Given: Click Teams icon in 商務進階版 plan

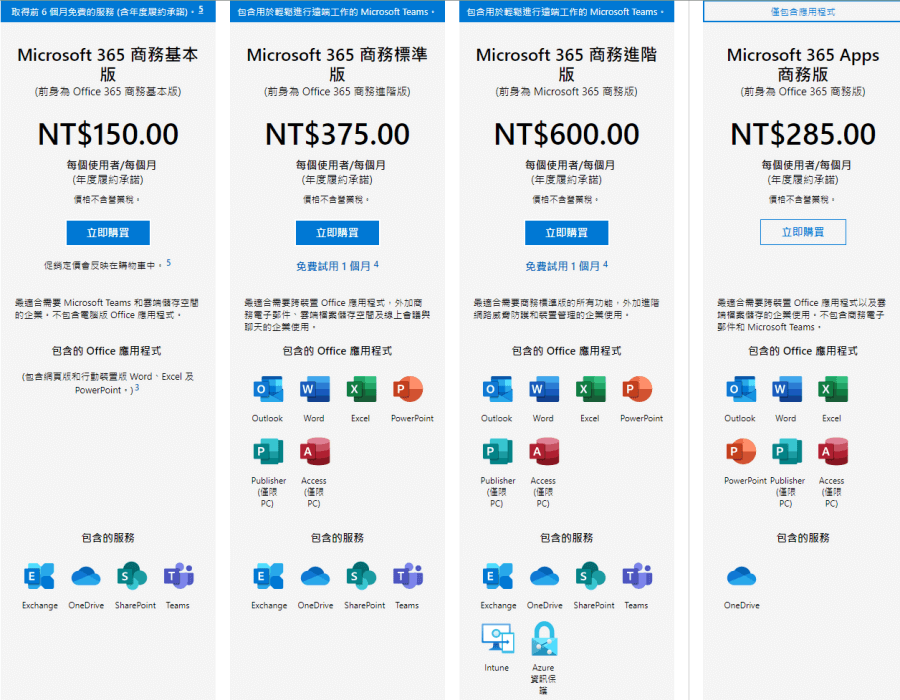Looking at the screenshot, I should coord(637,576).
